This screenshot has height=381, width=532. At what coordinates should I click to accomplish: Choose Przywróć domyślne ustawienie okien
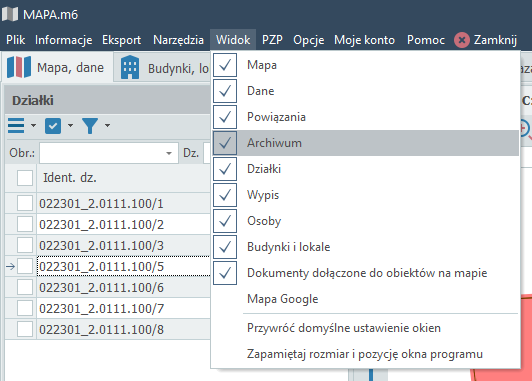(366, 328)
